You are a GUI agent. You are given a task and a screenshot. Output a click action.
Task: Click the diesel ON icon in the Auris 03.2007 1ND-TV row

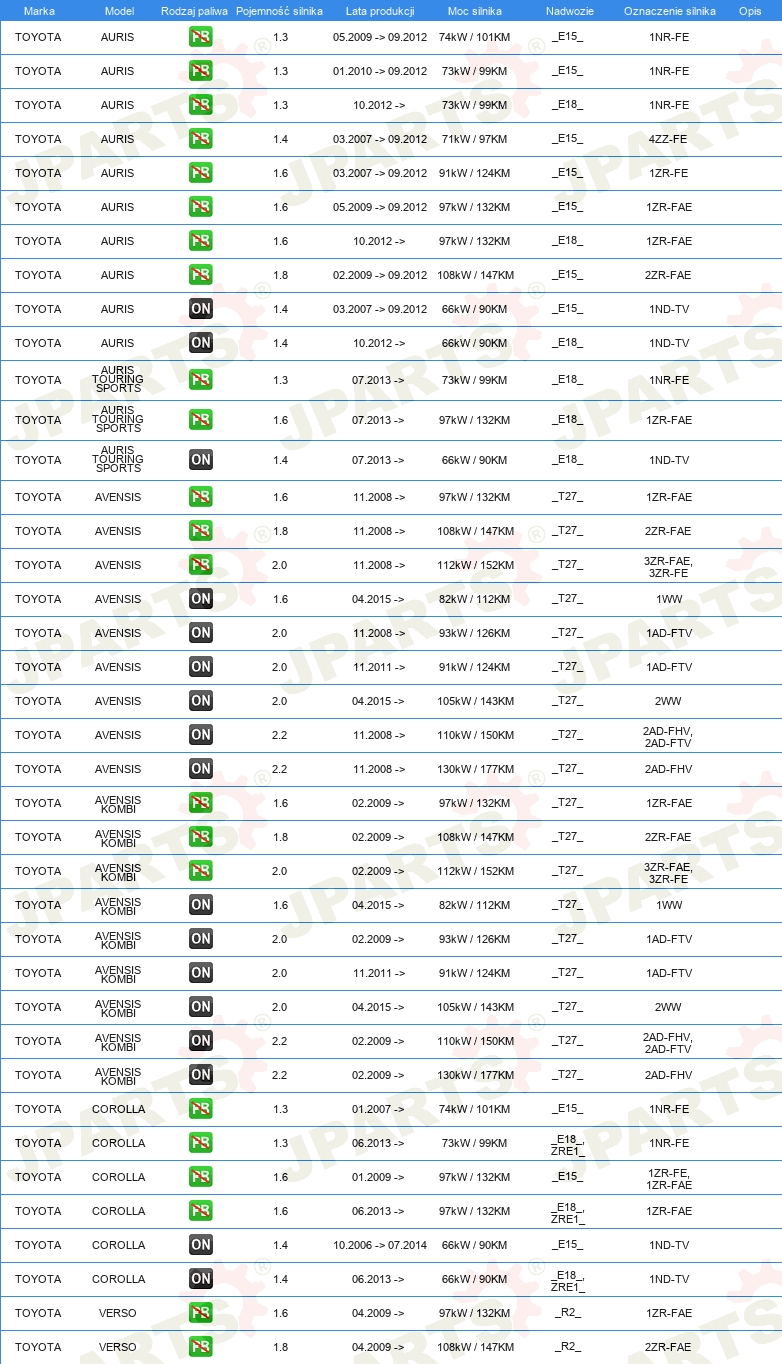201,309
